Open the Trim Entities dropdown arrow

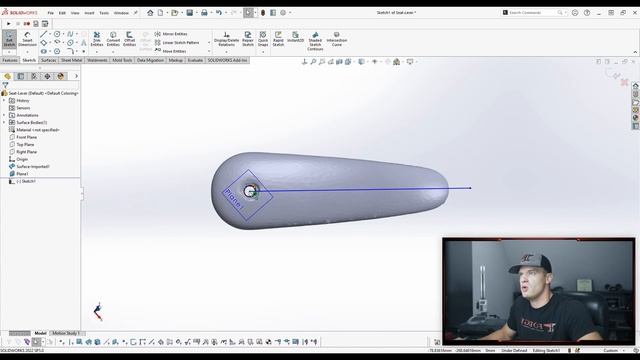97,52
